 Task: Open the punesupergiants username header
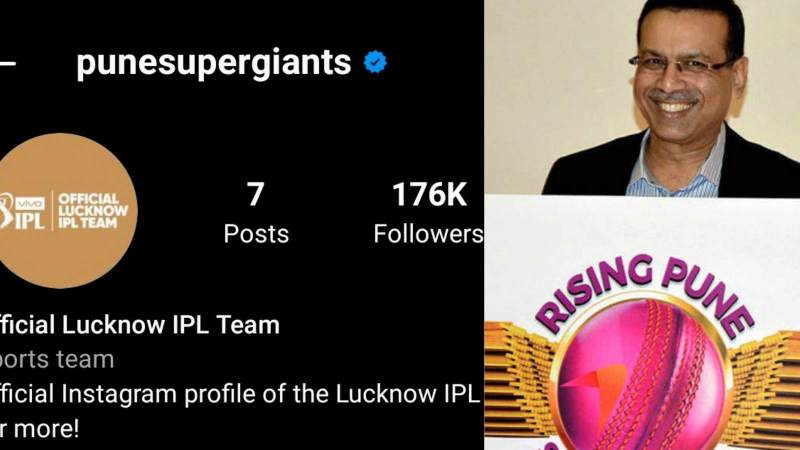click(x=214, y=63)
